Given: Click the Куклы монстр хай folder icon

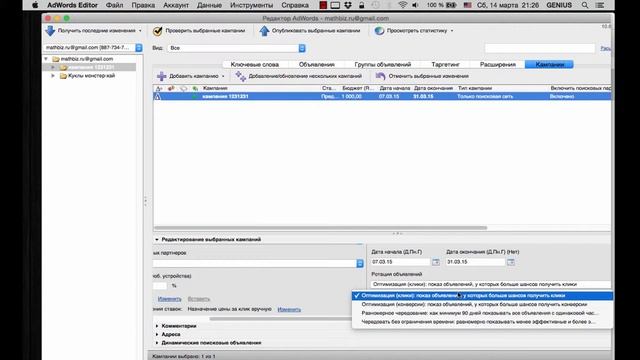Looking at the screenshot, I should [63, 76].
